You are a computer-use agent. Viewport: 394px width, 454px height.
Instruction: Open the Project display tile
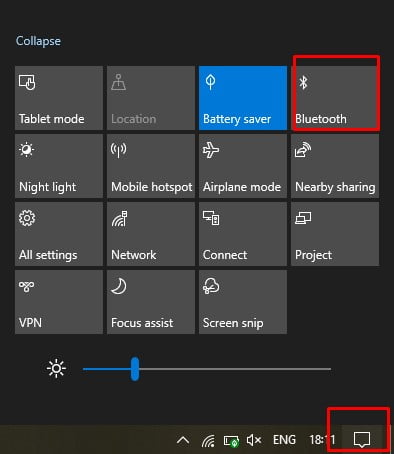click(335, 234)
